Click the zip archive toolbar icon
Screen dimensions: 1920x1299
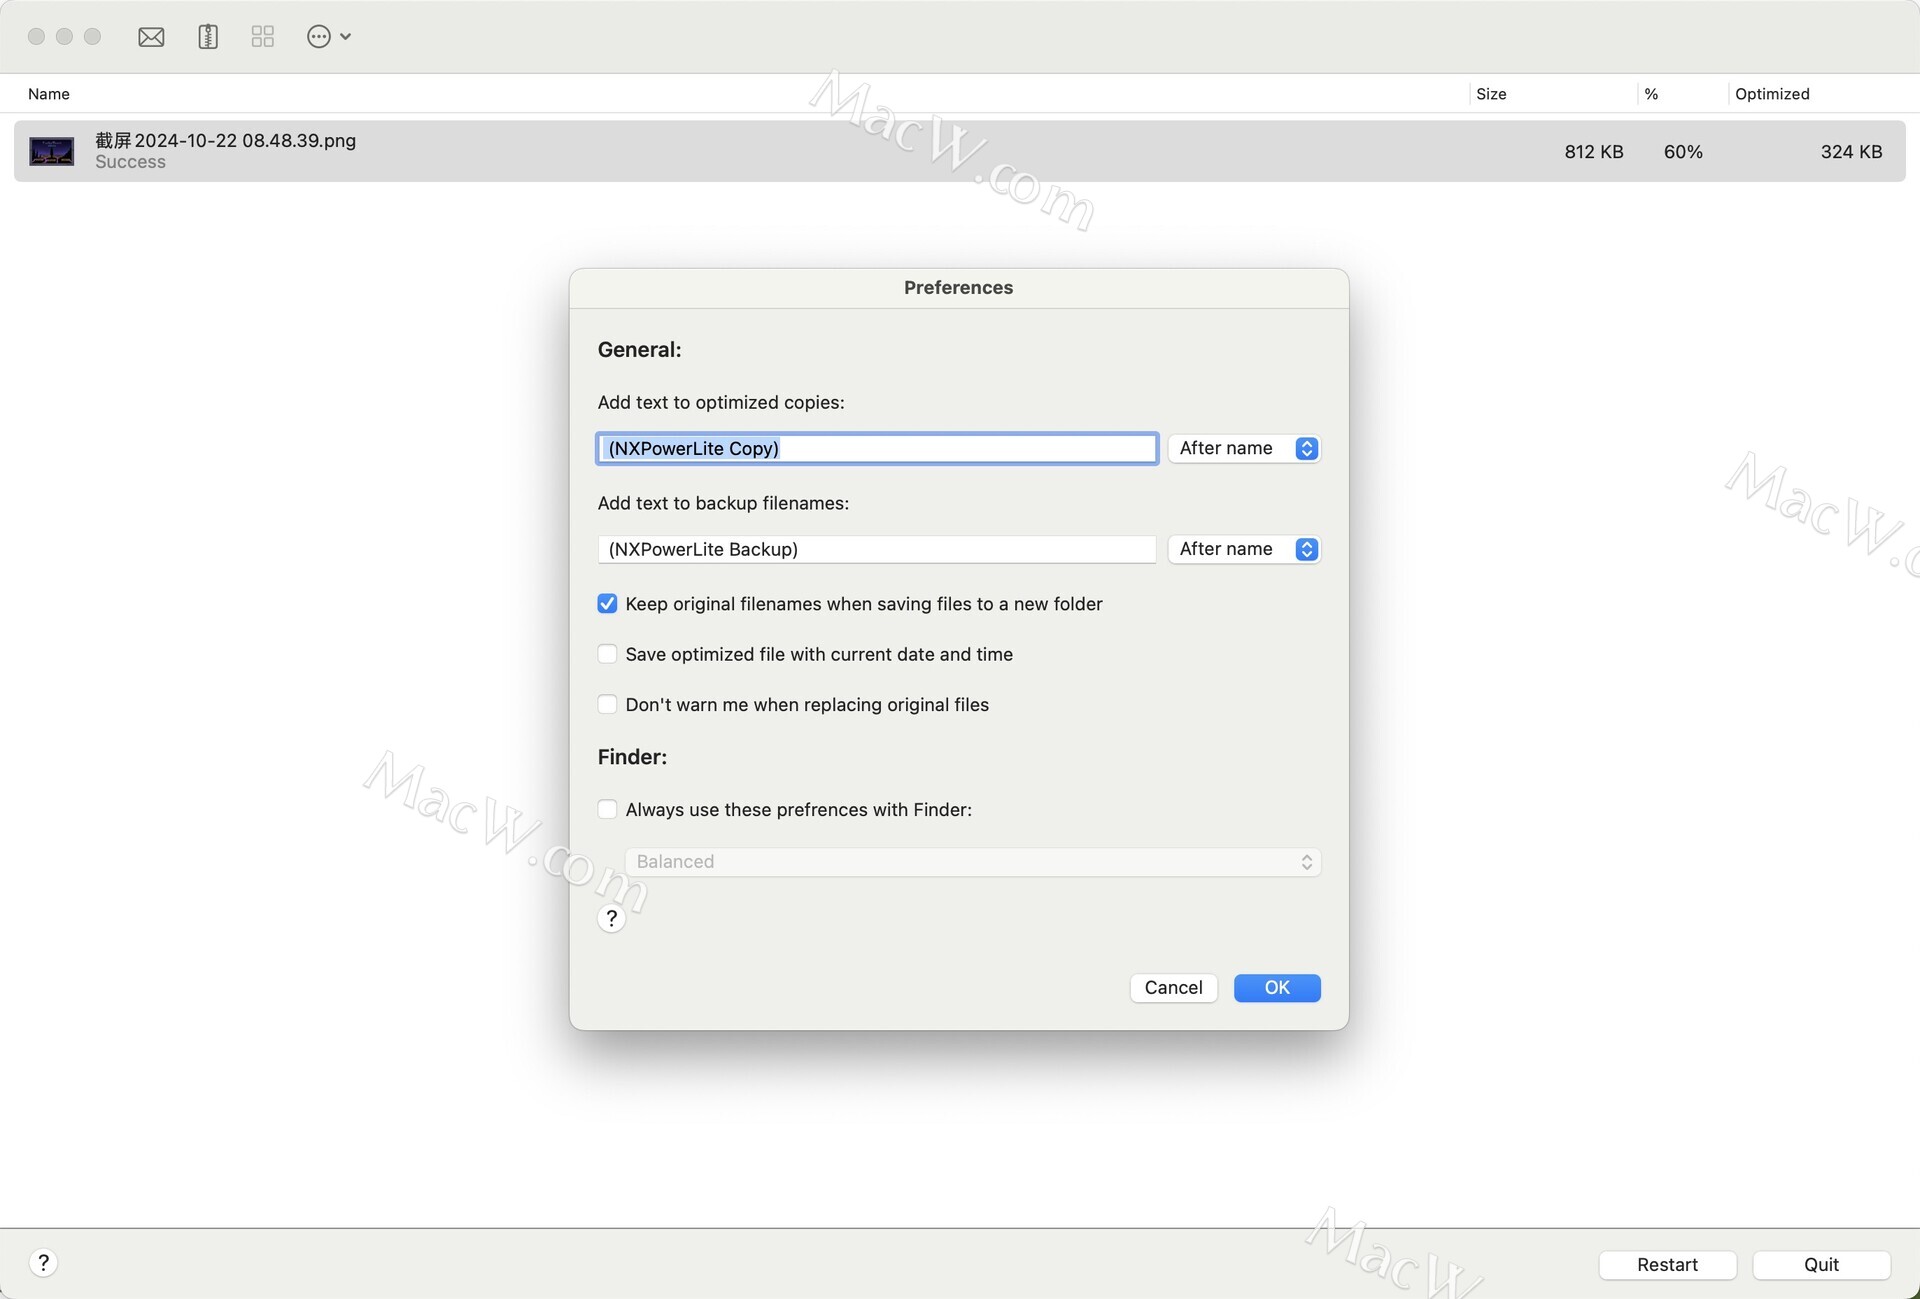pyautogui.click(x=208, y=37)
